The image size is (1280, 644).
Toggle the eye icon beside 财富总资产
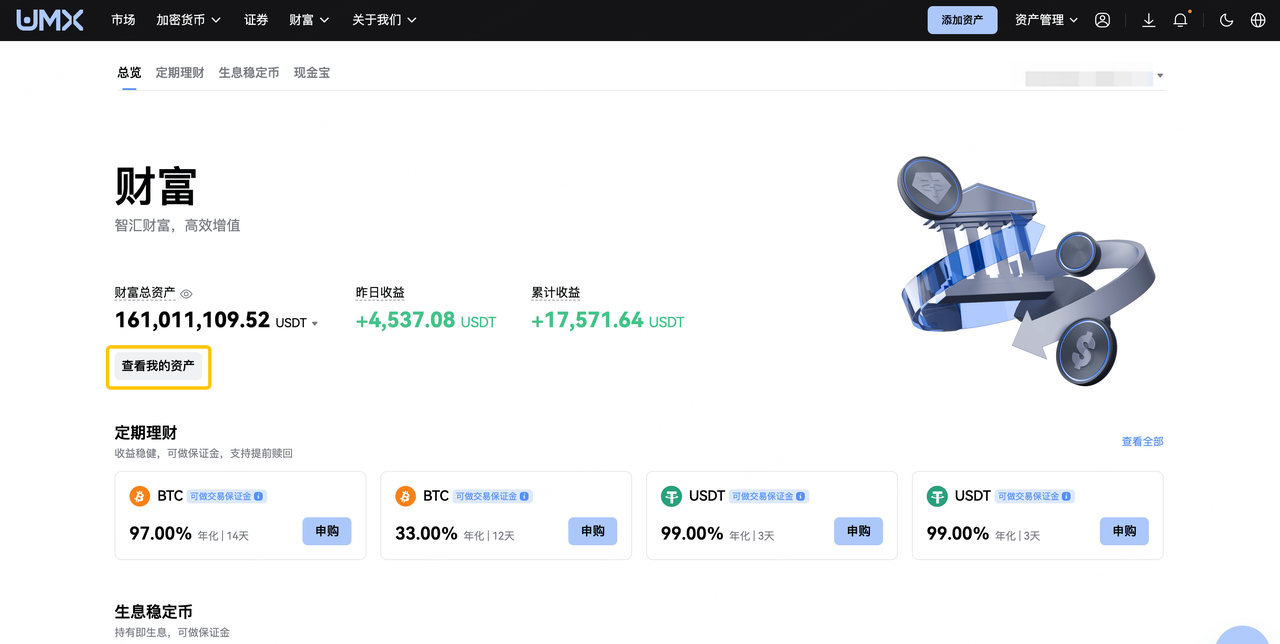pos(186,293)
